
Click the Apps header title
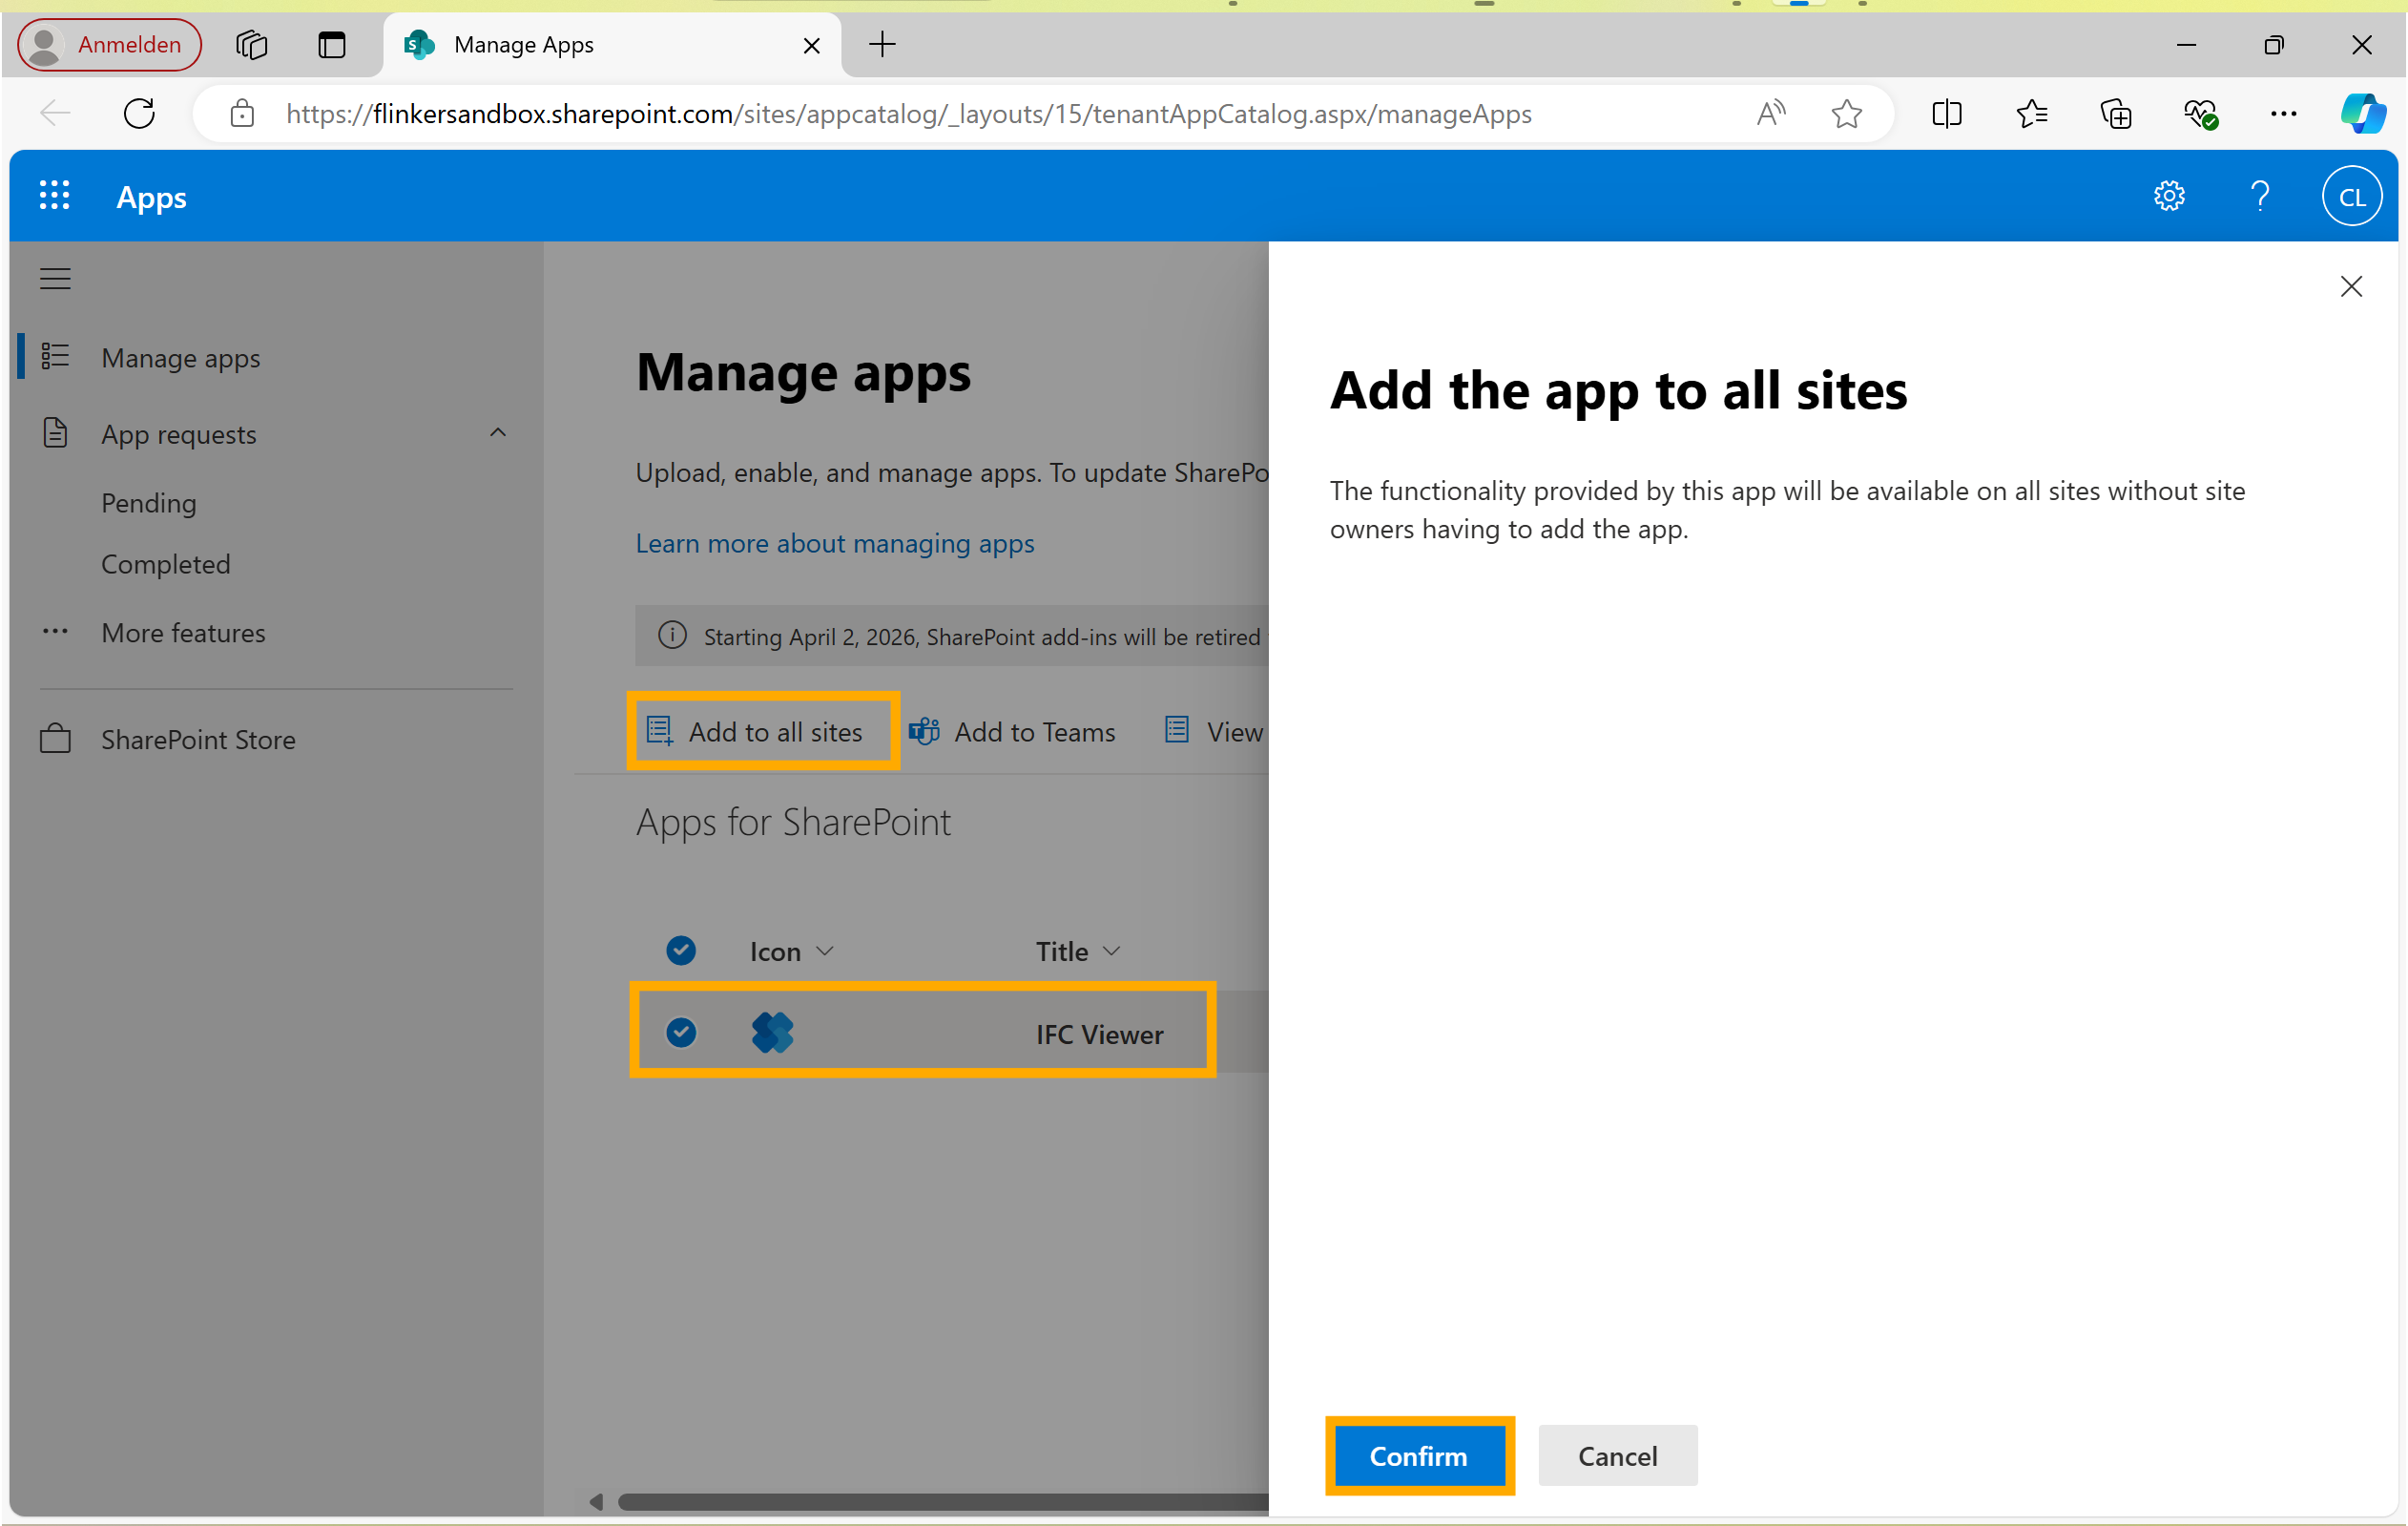click(152, 197)
